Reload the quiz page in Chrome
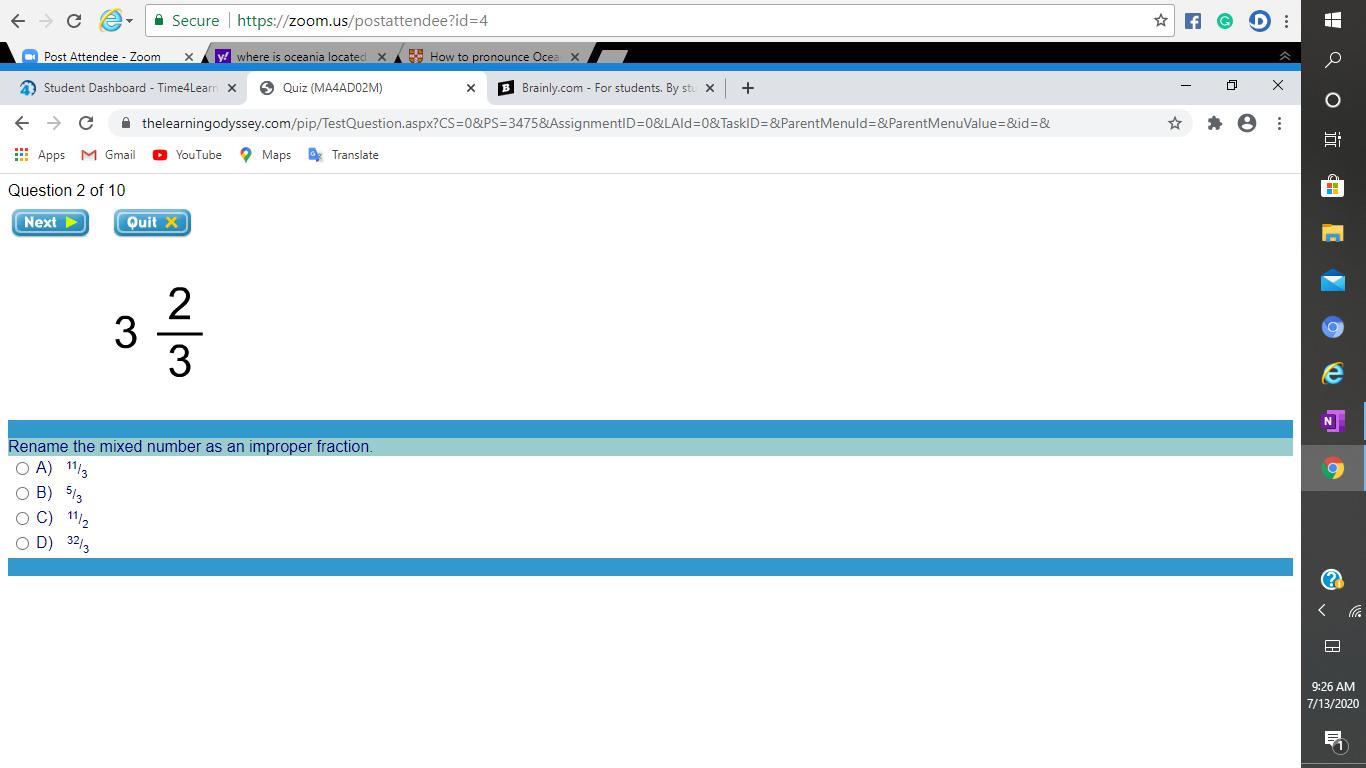The height and width of the screenshot is (768, 1366). 86,123
